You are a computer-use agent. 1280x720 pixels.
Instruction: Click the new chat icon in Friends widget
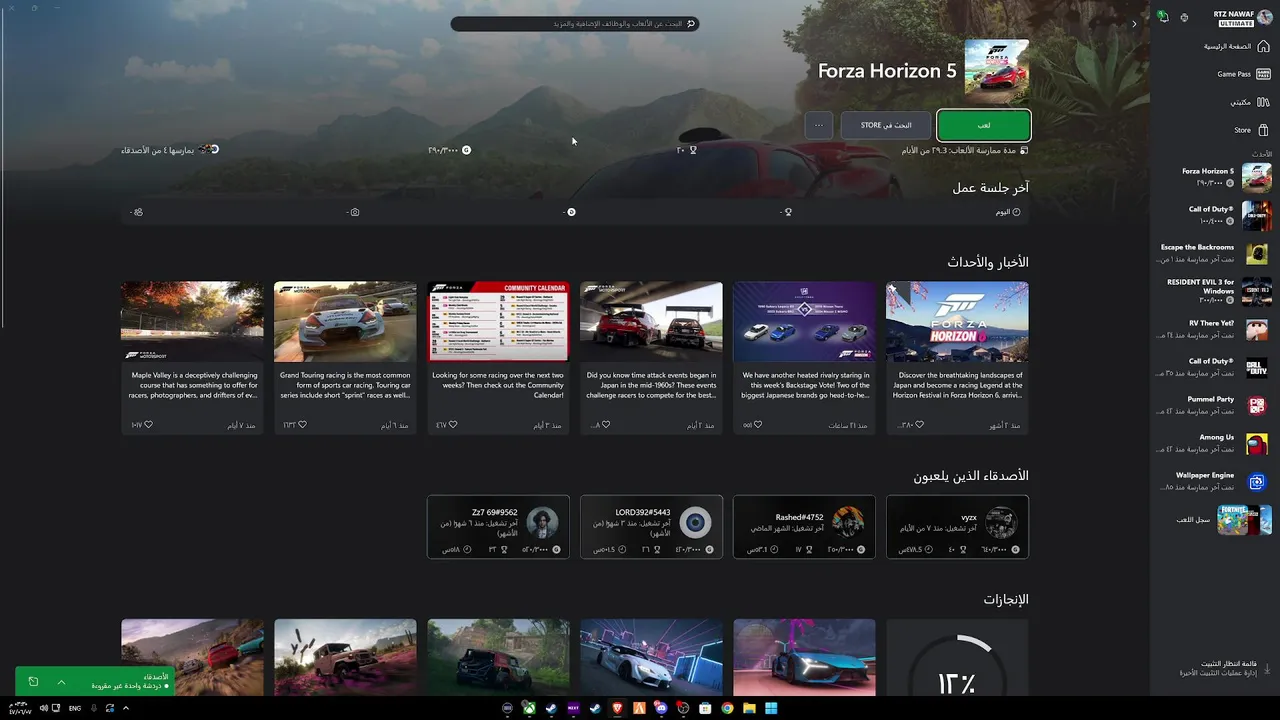coord(33,682)
